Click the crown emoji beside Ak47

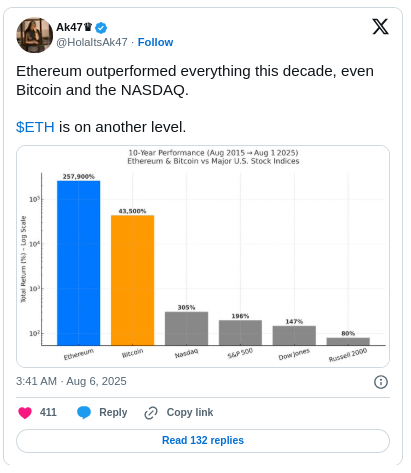88,27
